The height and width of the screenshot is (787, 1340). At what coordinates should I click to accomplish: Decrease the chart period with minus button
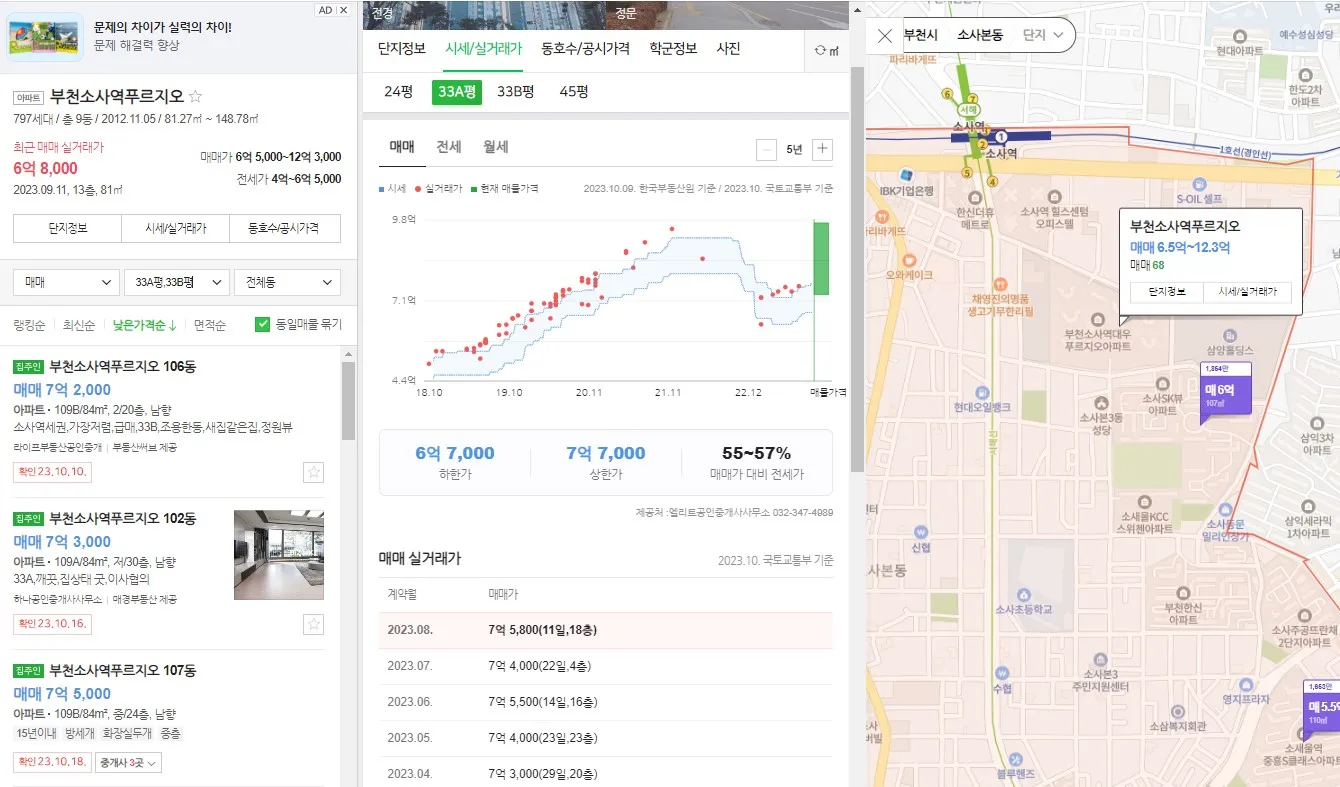(x=766, y=149)
